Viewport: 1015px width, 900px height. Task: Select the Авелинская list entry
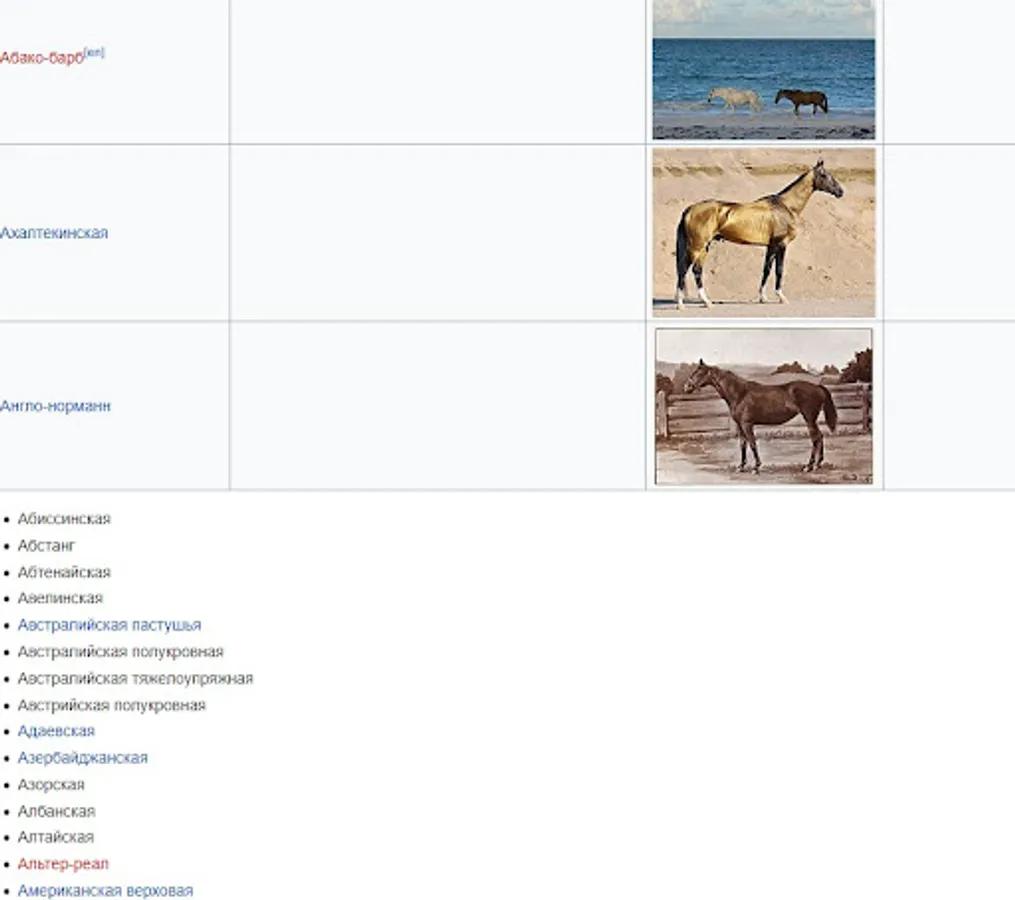[60, 598]
